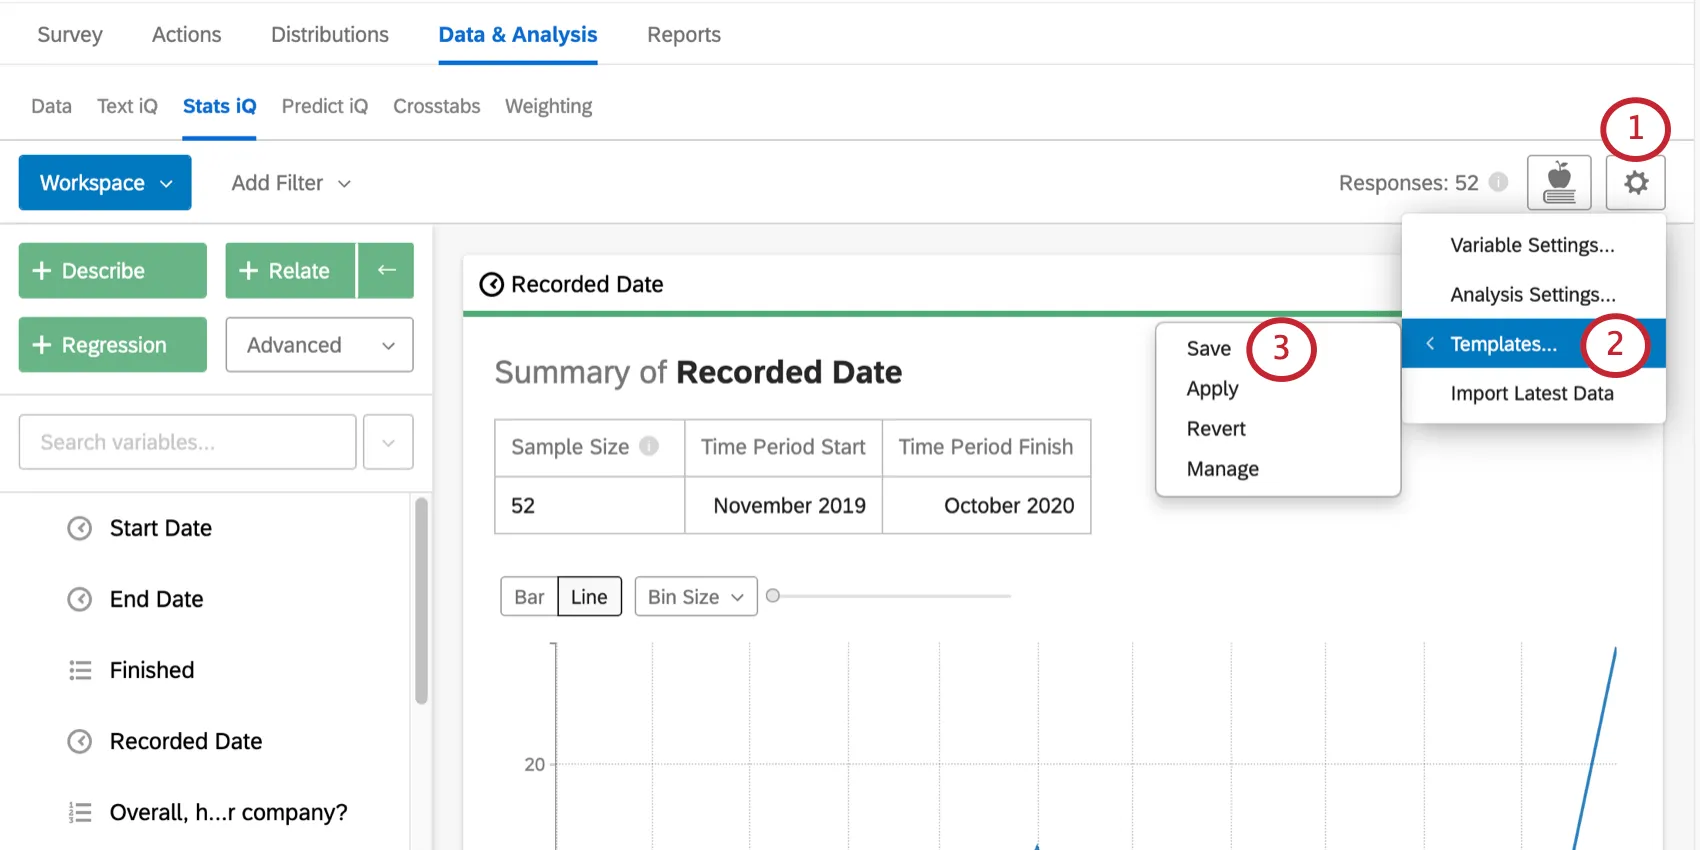This screenshot has width=1700, height=850.
Task: Choose Save from Templates submenu
Action: [x=1208, y=349]
